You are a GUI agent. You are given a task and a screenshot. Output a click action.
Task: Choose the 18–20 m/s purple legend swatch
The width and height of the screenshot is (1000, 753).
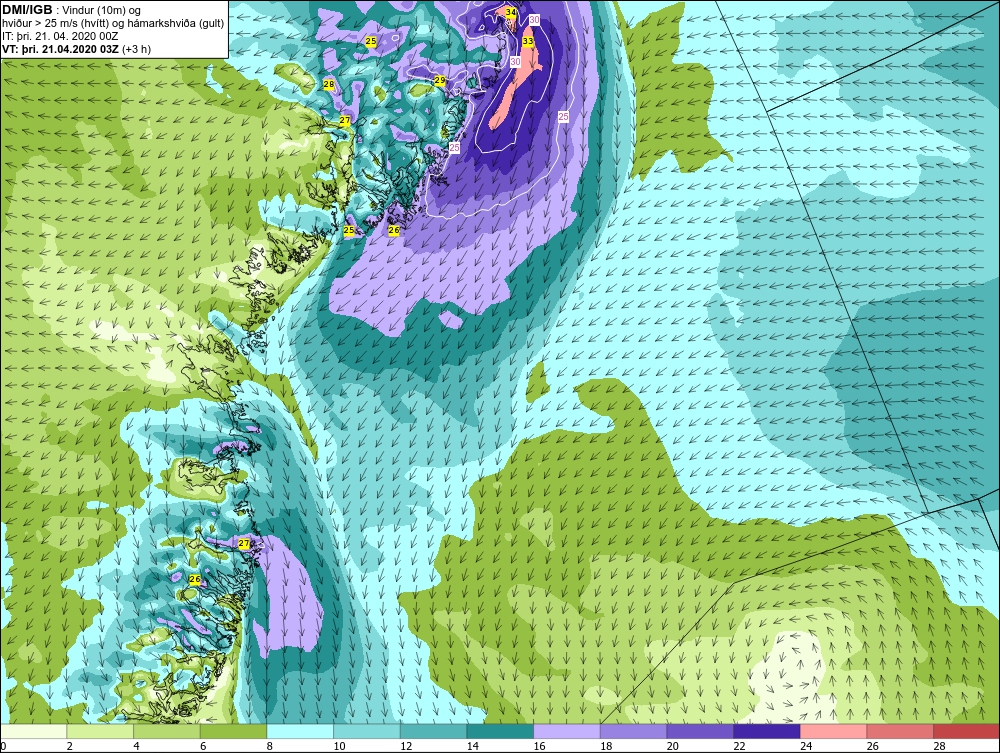pyautogui.click(x=633, y=731)
